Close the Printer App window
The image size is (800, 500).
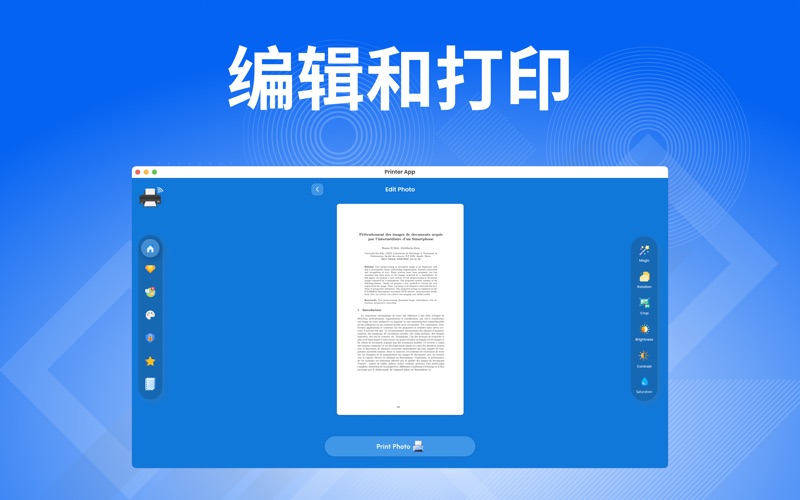pyautogui.click(x=138, y=172)
